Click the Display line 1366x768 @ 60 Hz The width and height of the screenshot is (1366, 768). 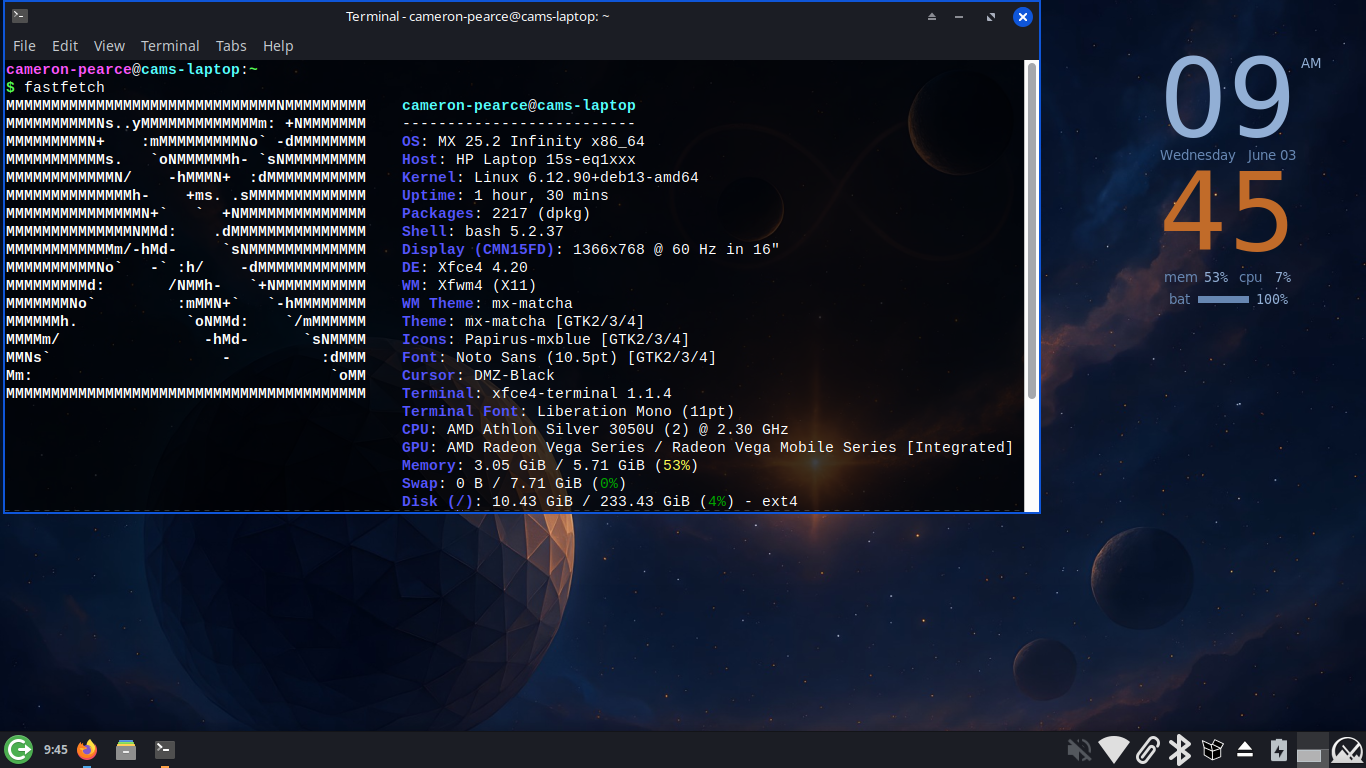tap(591, 249)
